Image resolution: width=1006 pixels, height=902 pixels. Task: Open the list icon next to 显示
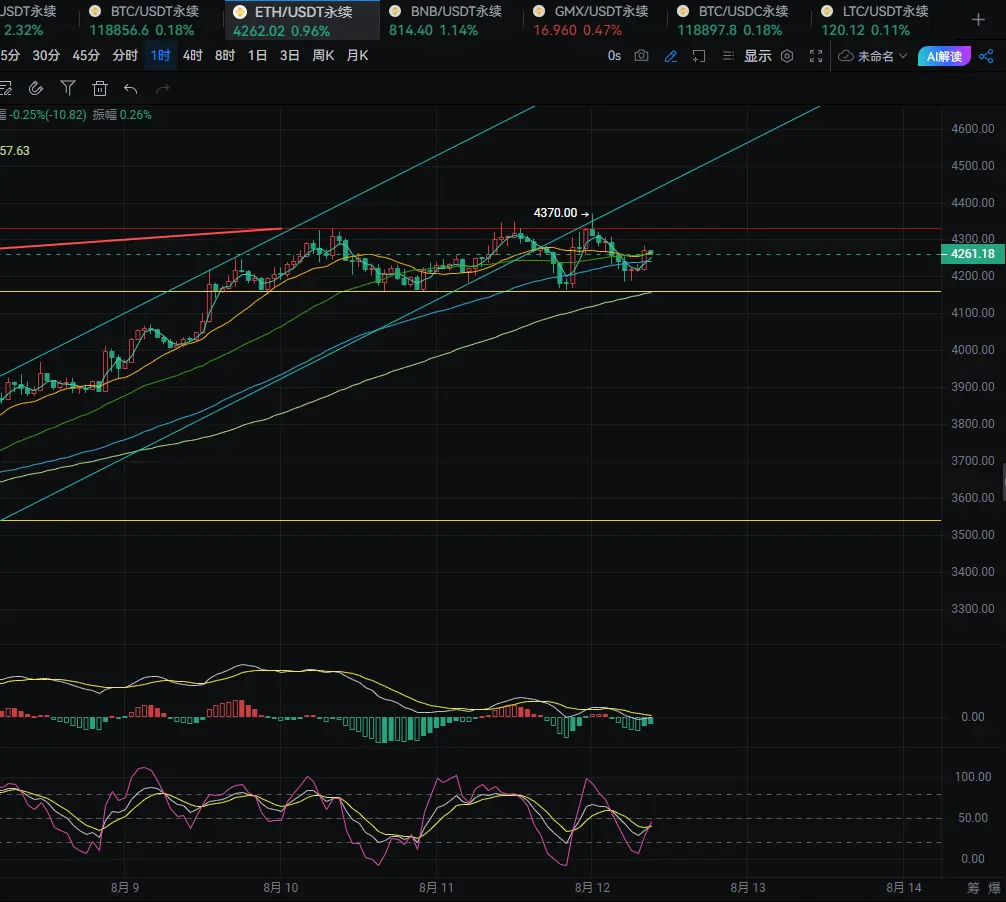tap(728, 56)
